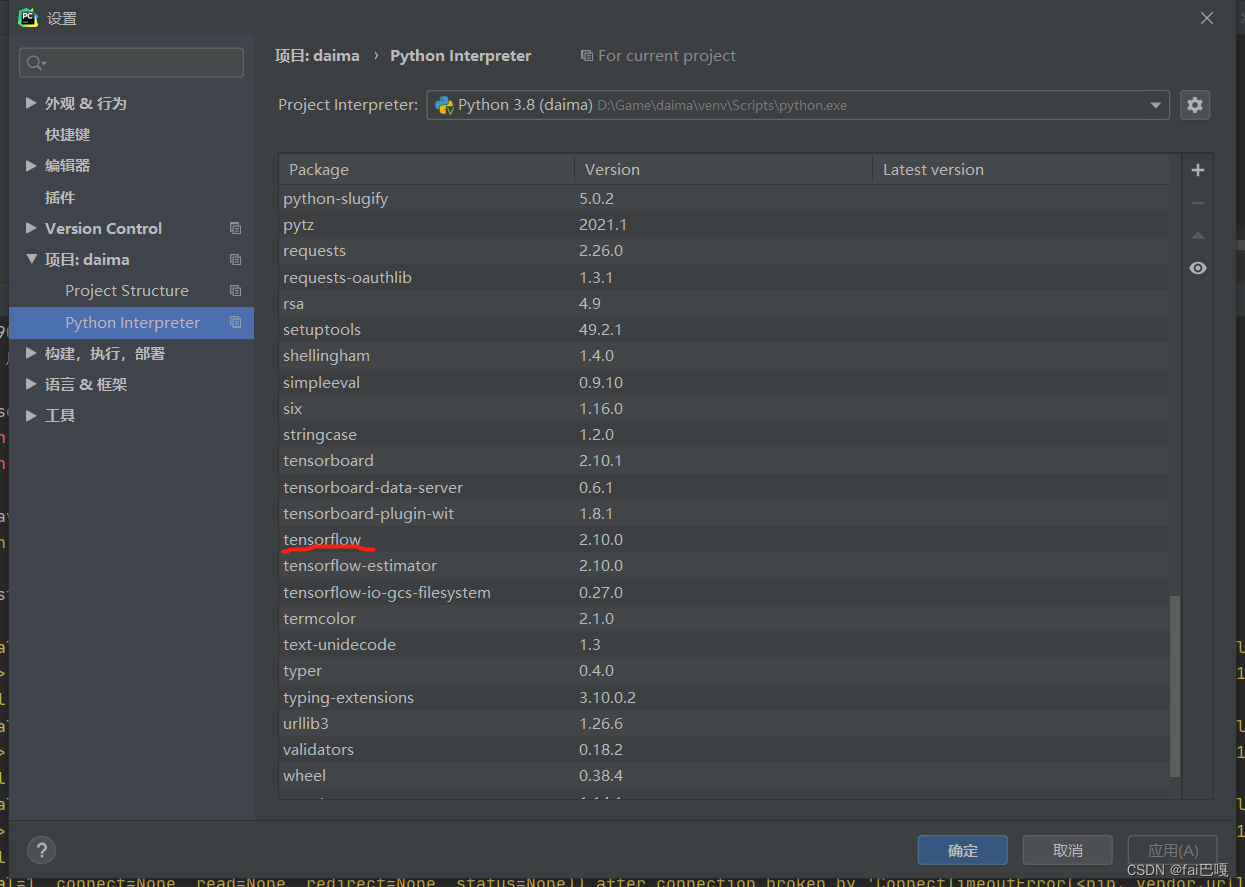Select the python-slugify package row
The image size is (1245, 887).
coord(724,198)
